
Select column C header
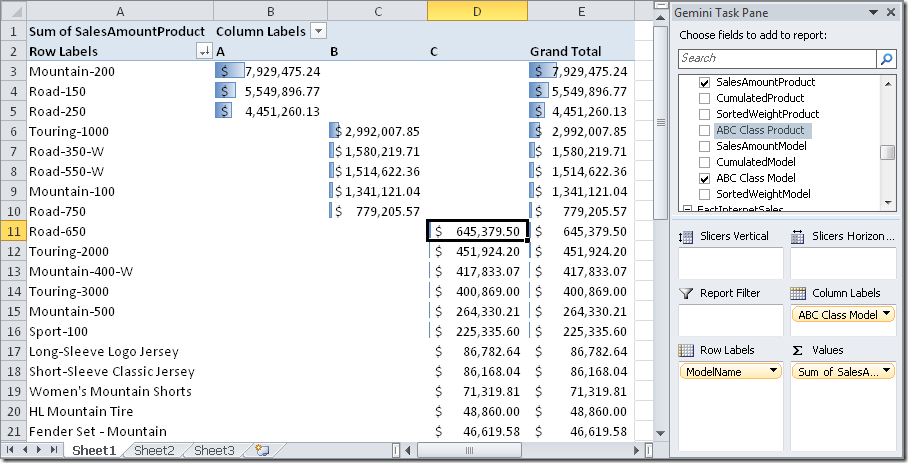click(x=378, y=11)
